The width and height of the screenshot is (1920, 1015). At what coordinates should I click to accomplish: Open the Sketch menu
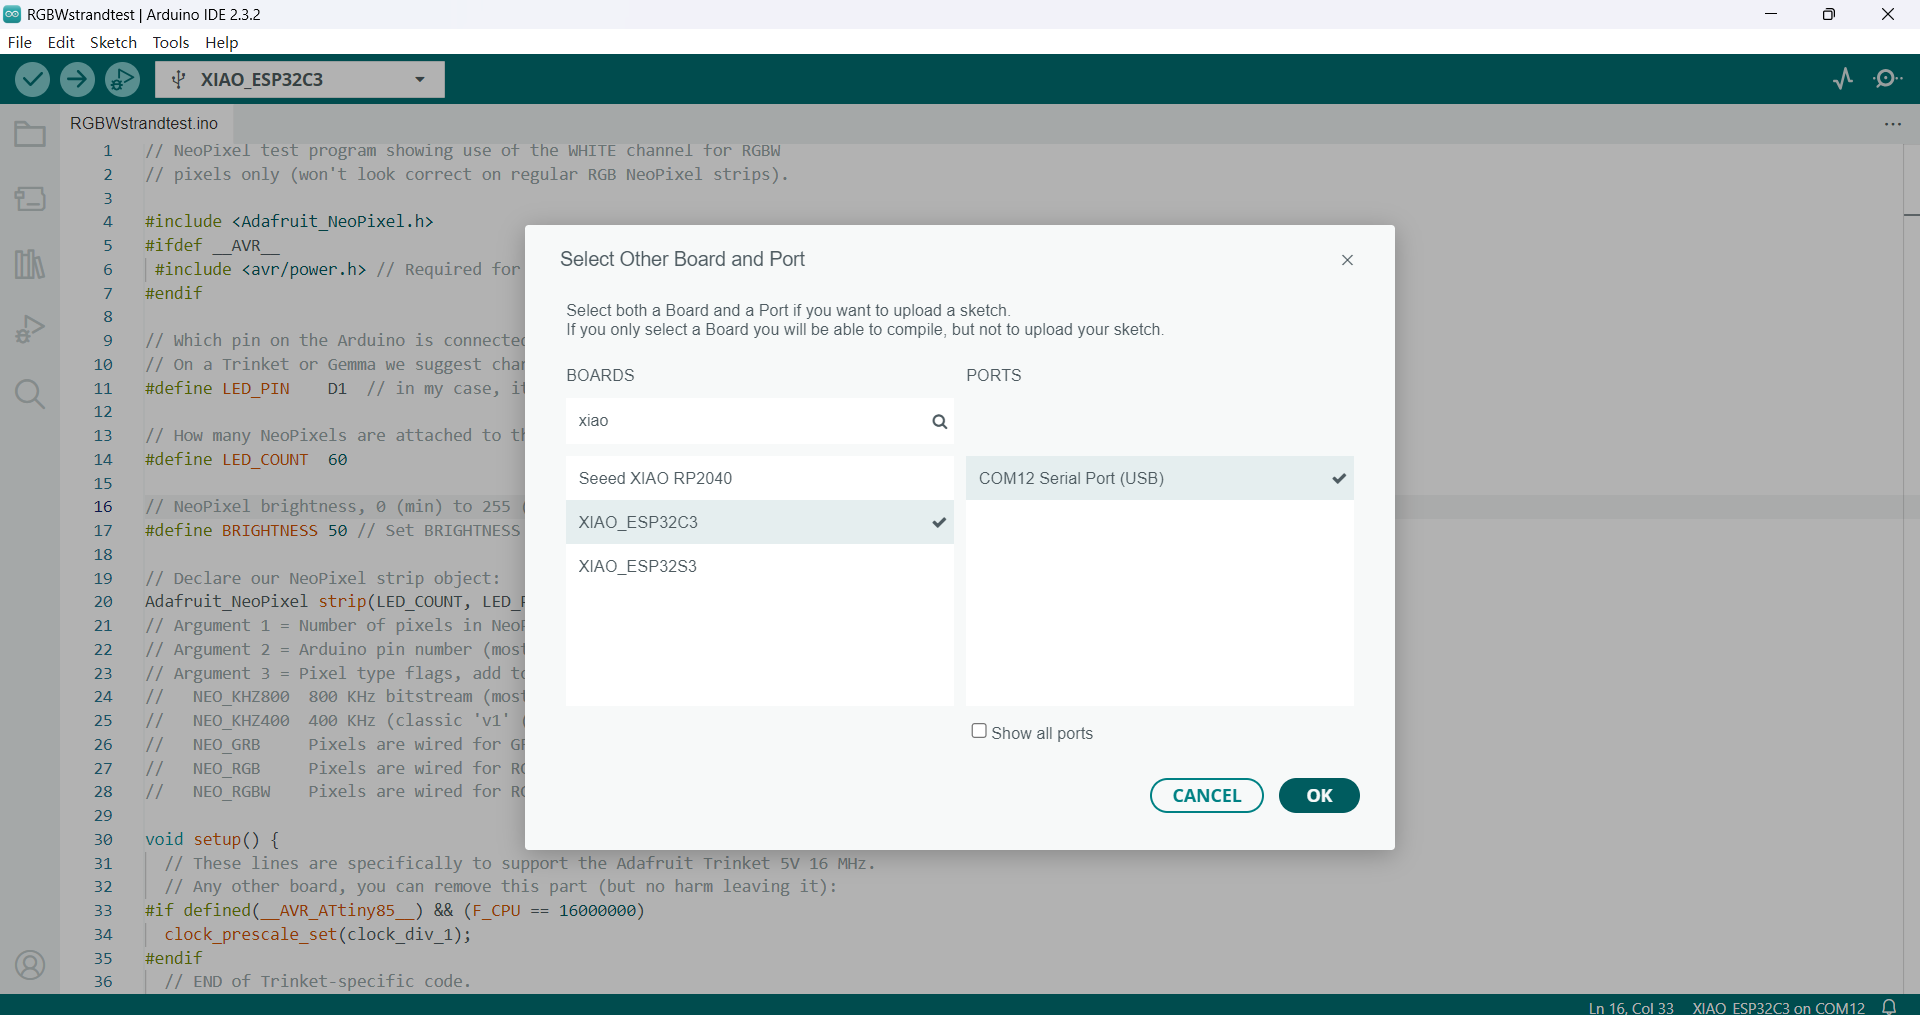(113, 42)
